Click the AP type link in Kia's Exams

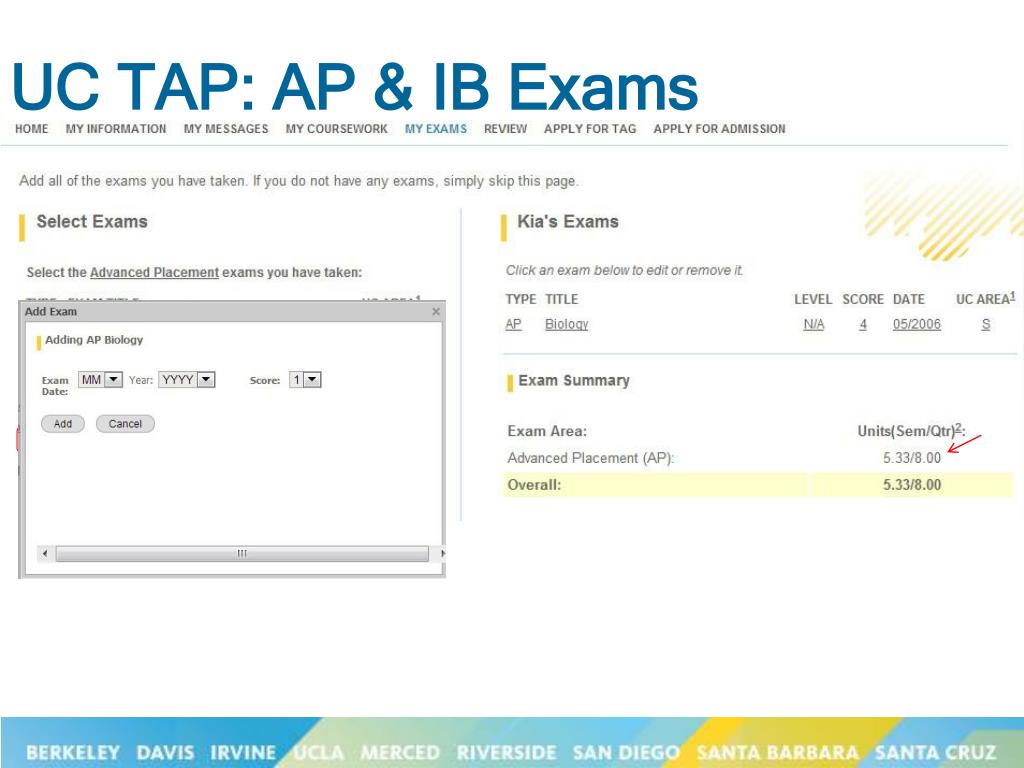coord(513,324)
